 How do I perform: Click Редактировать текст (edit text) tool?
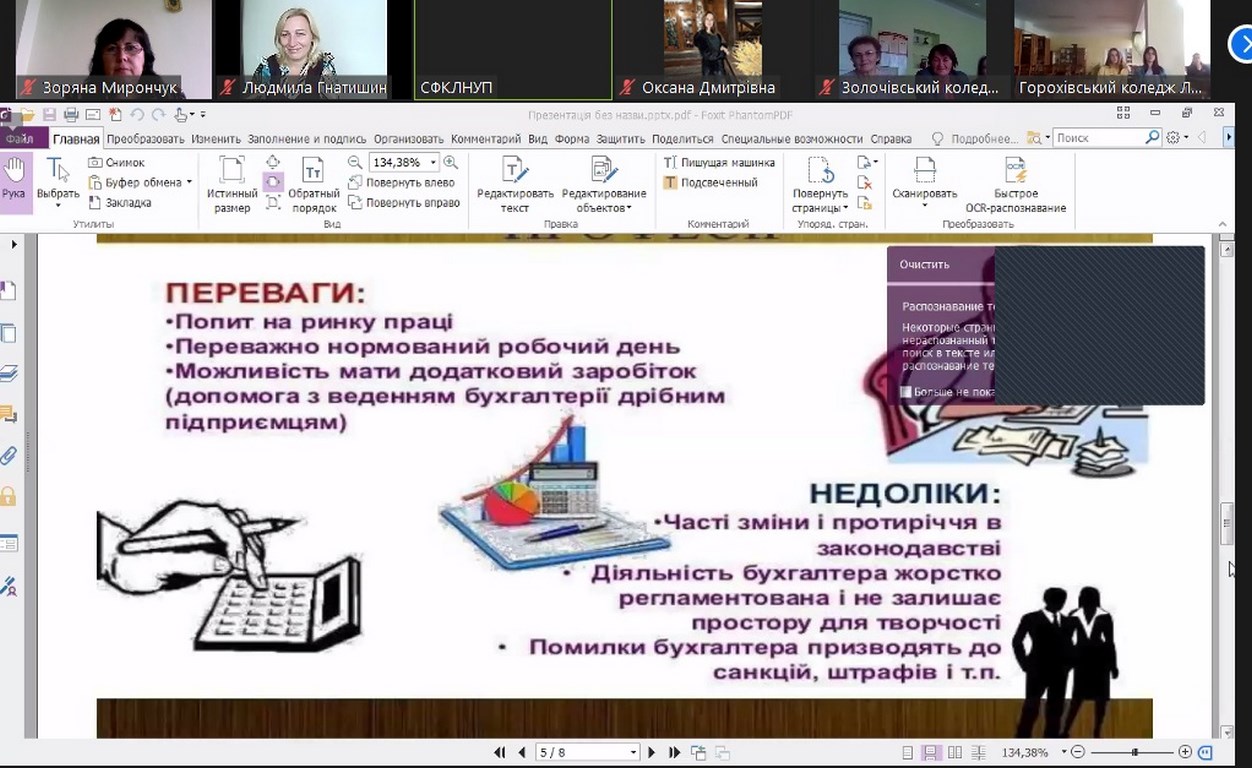(x=515, y=184)
